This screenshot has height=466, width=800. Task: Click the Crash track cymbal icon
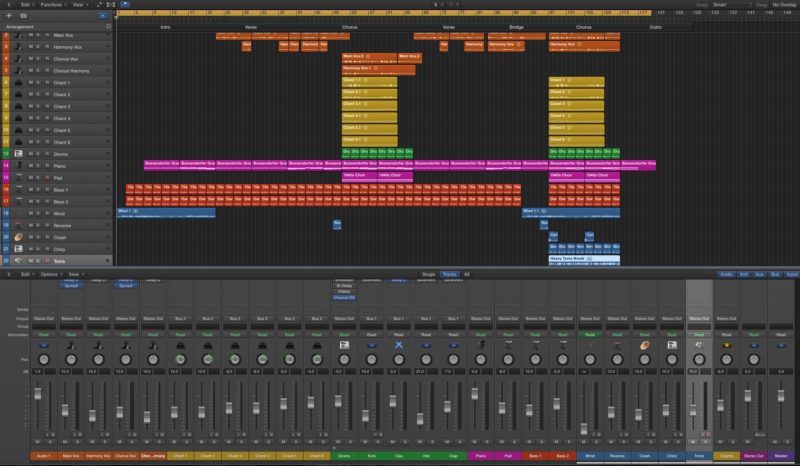click(x=18, y=237)
